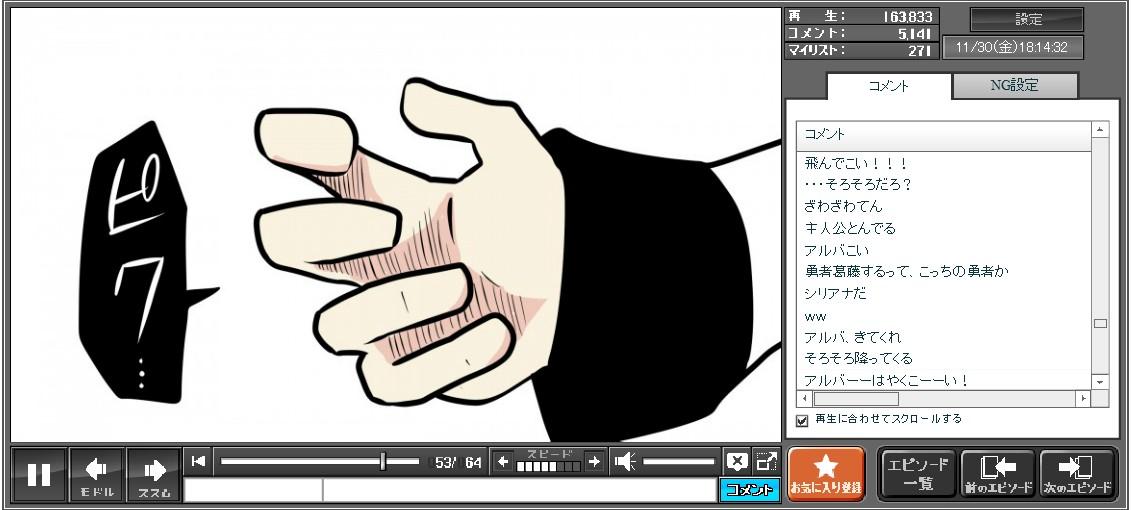Enter fullscreen with the expand icon
The image size is (1131, 510).
766,462
